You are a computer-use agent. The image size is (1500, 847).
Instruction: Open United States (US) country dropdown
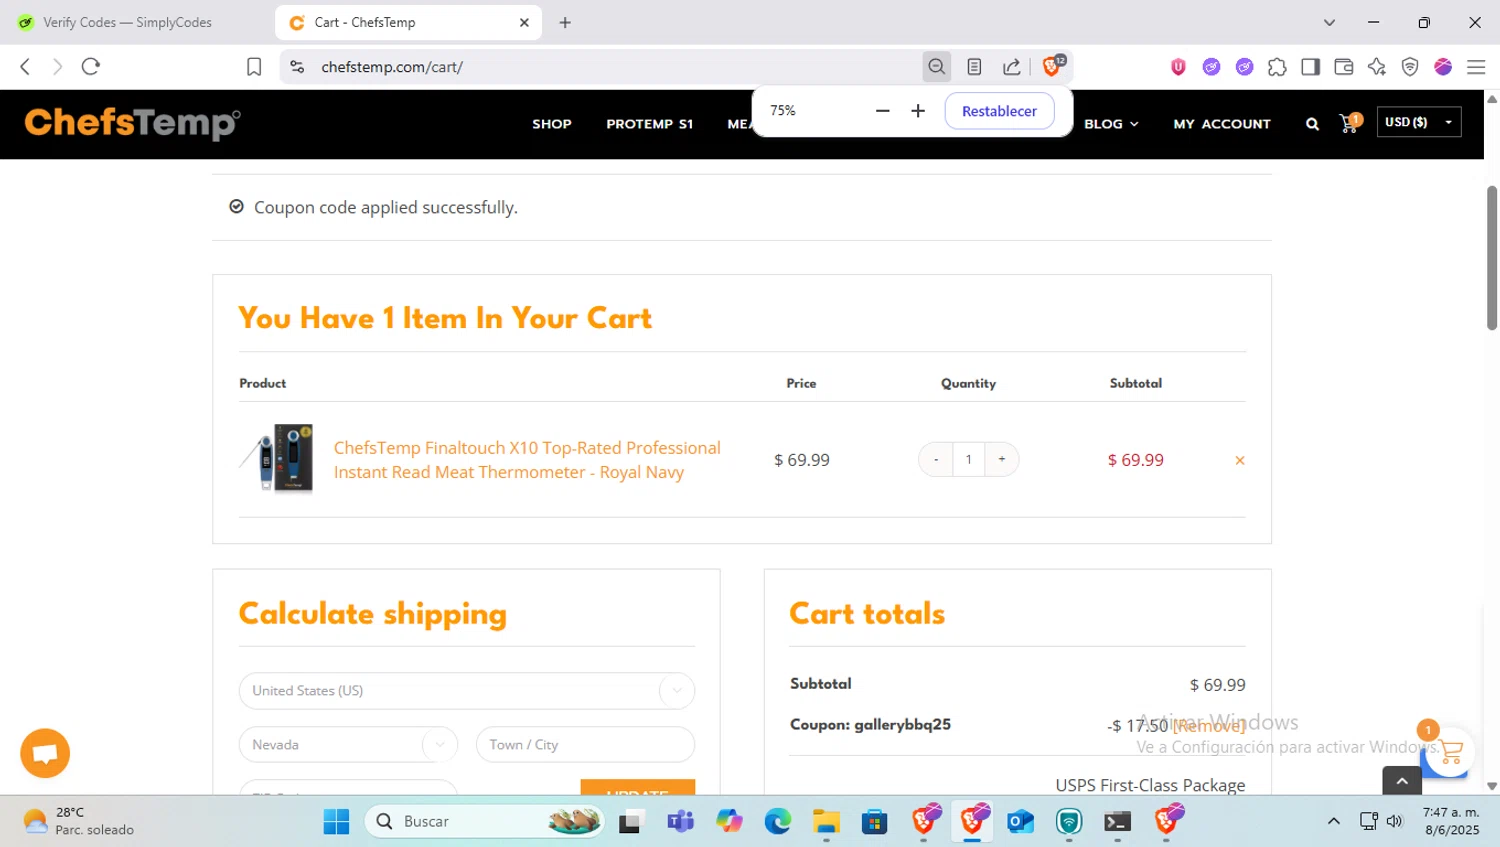point(467,691)
